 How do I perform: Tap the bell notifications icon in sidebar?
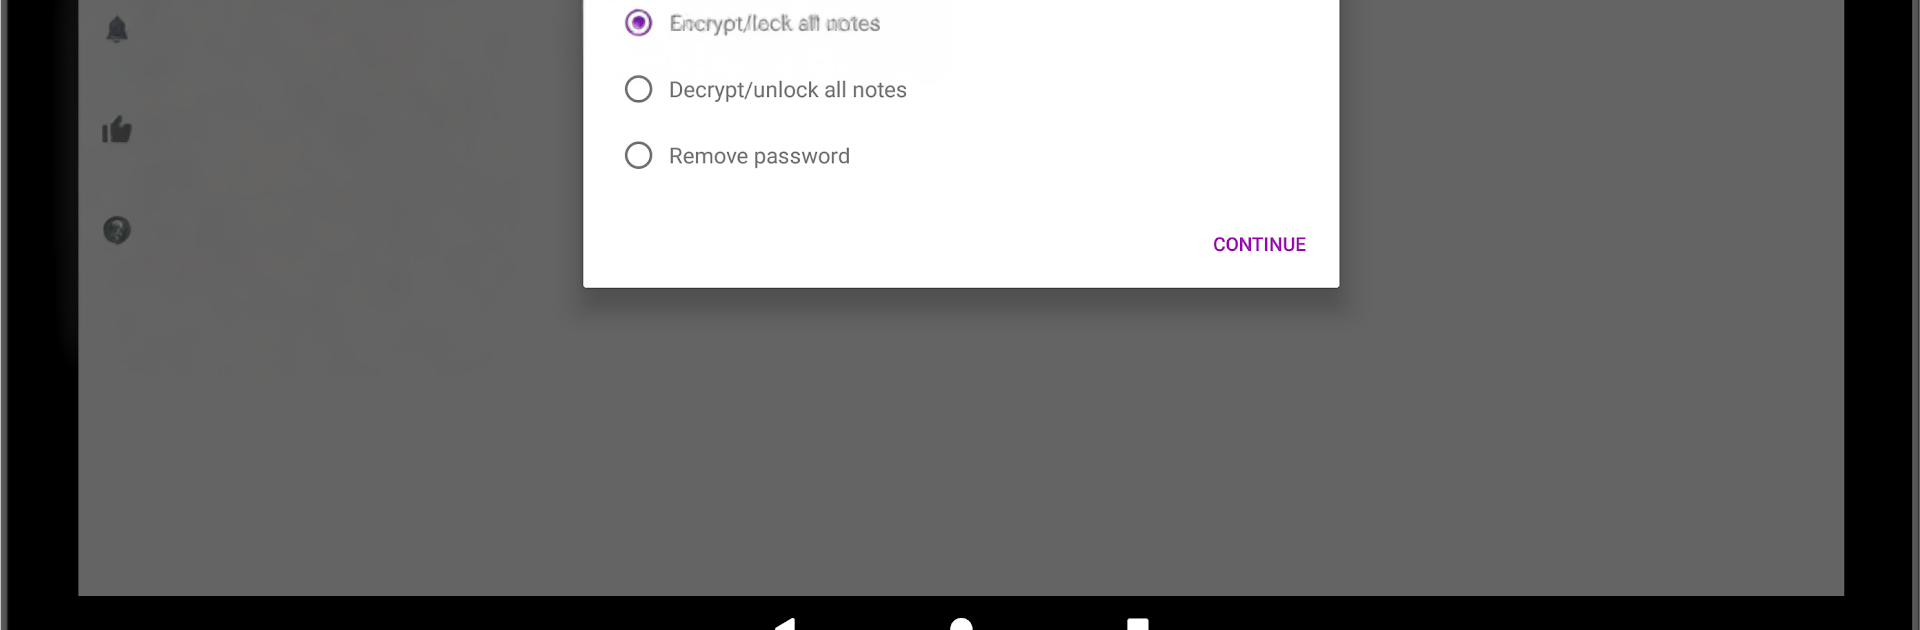(117, 29)
